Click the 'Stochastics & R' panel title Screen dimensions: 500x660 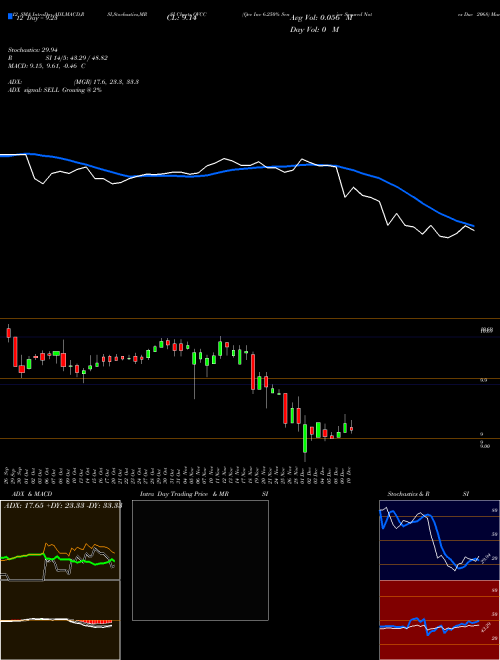(408, 494)
